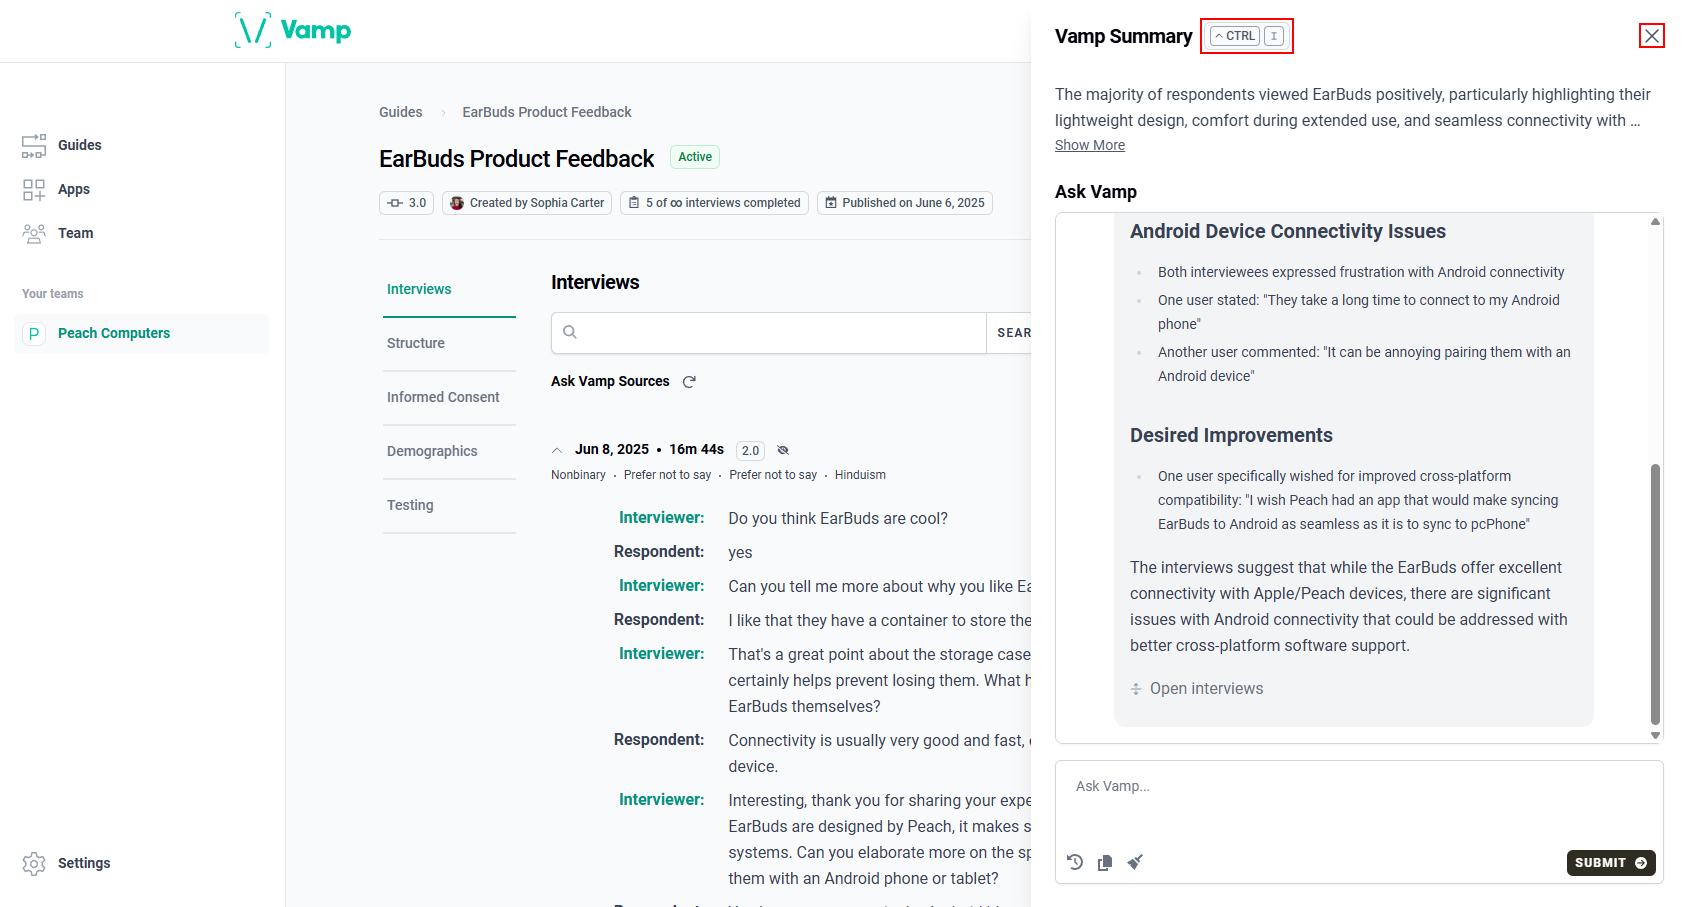The image size is (1682, 907).
Task: Open Apps from the sidebar
Action: coord(56,189)
